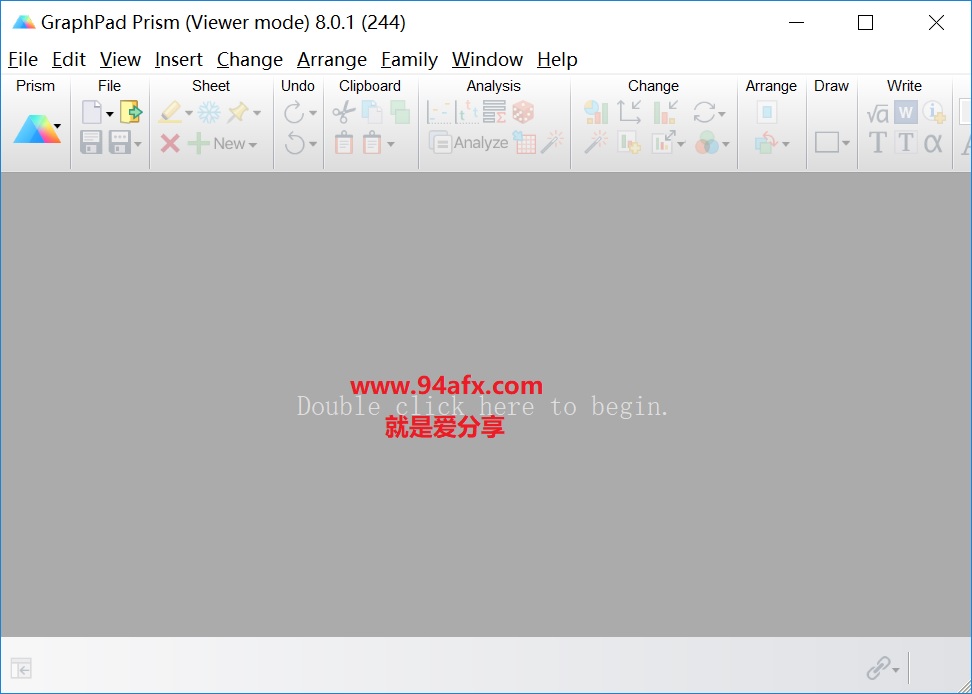Click the format axes arrows icon
The image size is (972, 694).
[629, 112]
